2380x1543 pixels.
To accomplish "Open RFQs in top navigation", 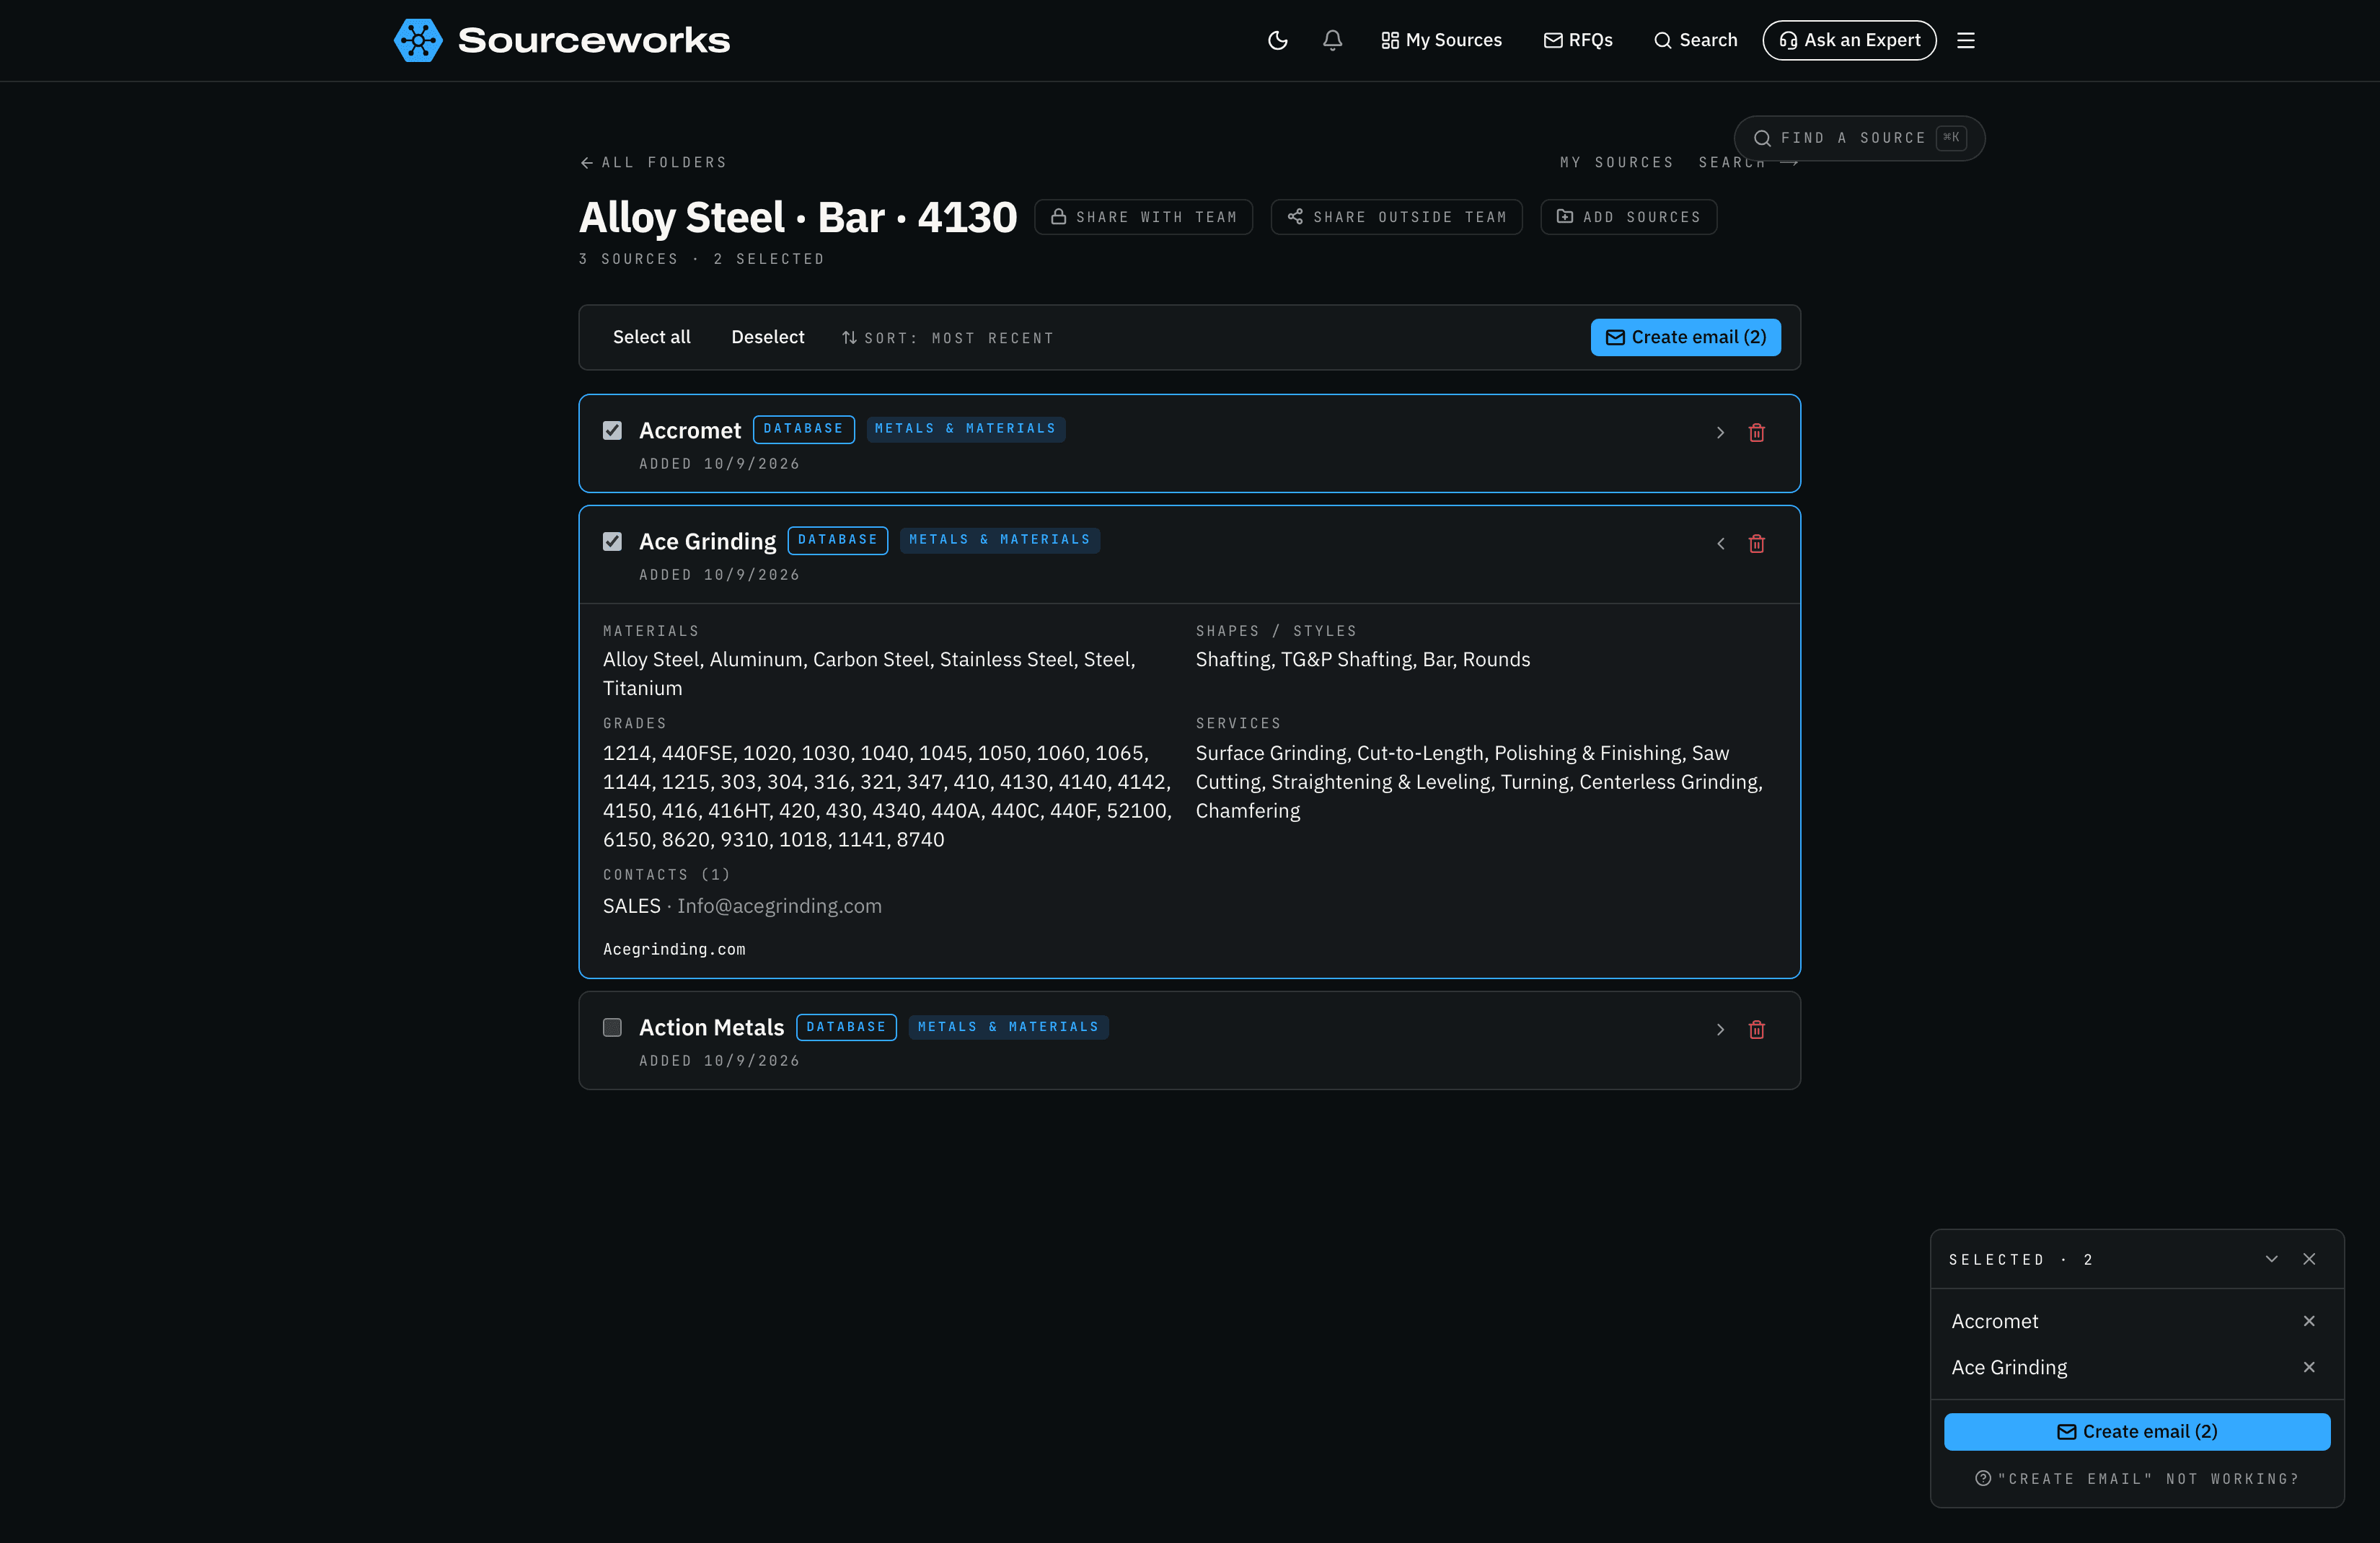I will [1578, 40].
